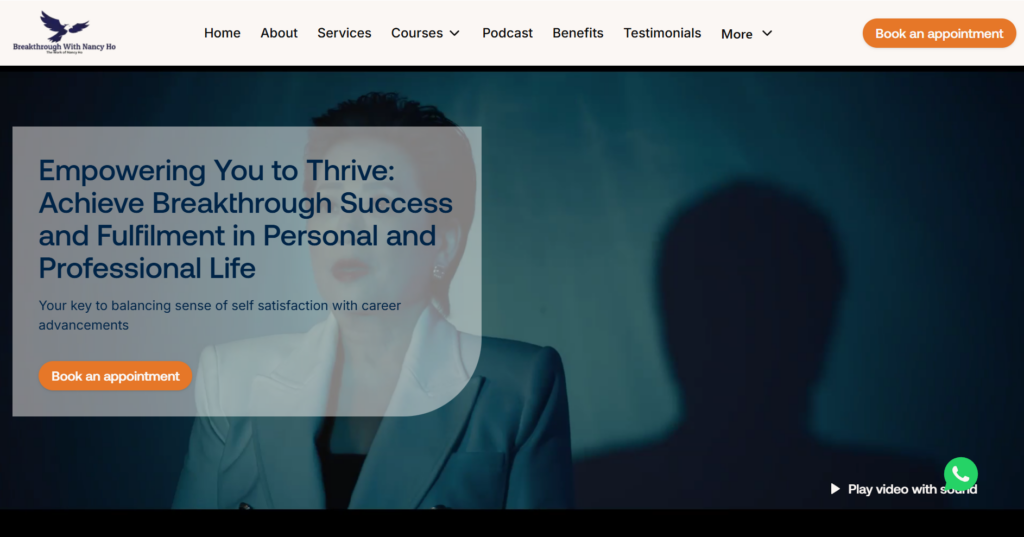The image size is (1024, 537).
Task: Jump to Testimonials section
Action: [x=662, y=33]
